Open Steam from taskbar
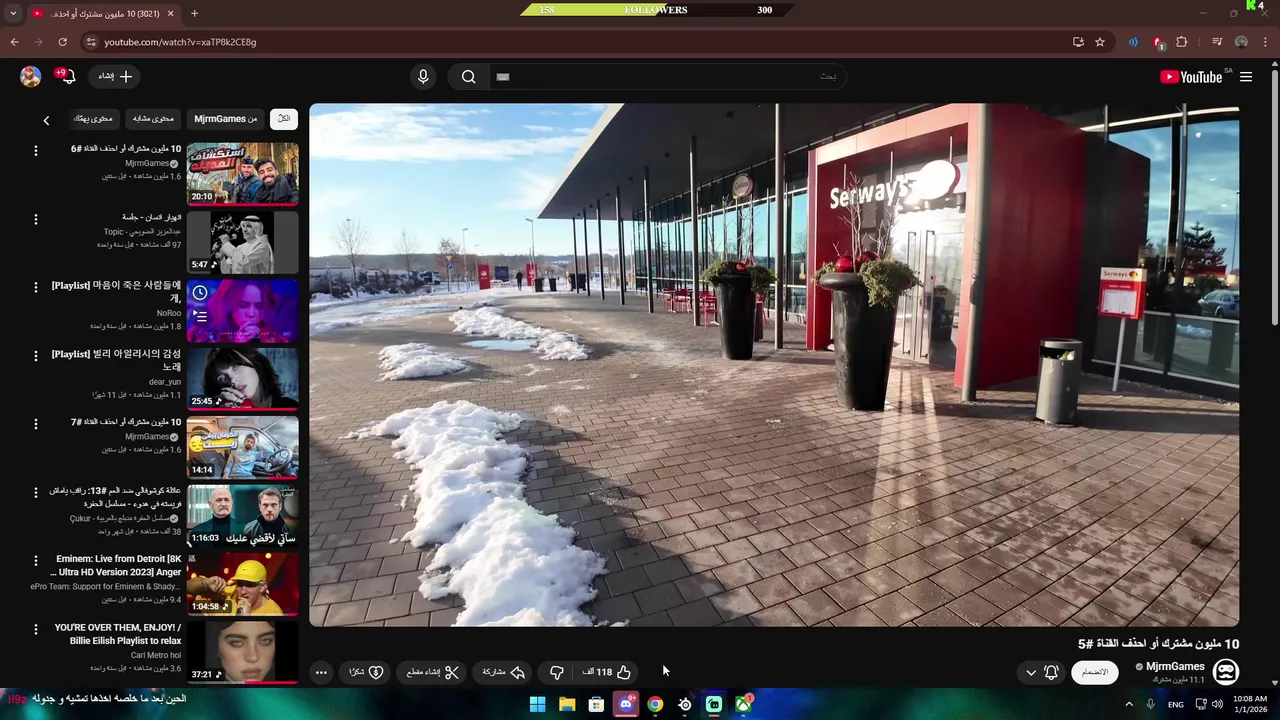Viewport: 1280px width, 720px height. point(684,704)
